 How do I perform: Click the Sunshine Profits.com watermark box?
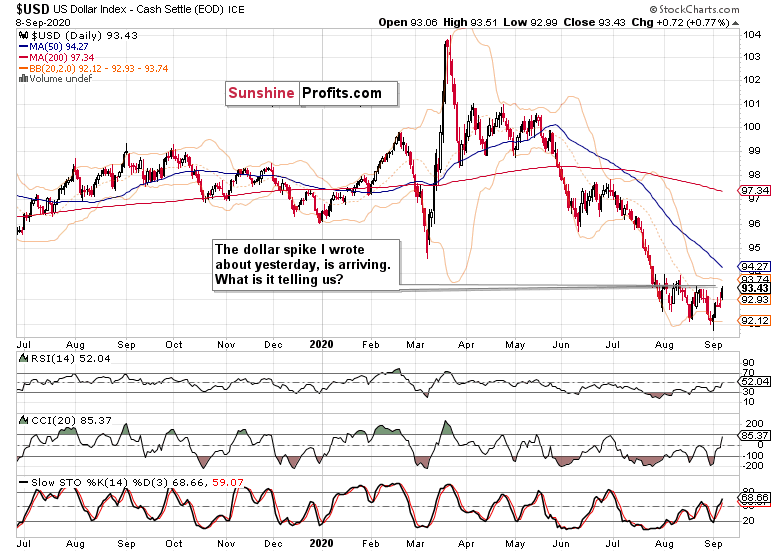click(x=311, y=93)
